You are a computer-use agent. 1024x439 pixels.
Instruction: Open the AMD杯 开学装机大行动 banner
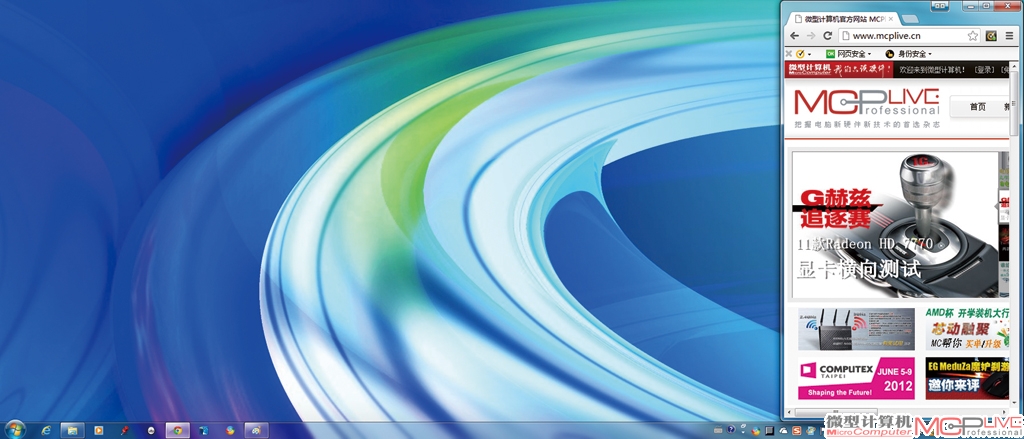pos(967,329)
